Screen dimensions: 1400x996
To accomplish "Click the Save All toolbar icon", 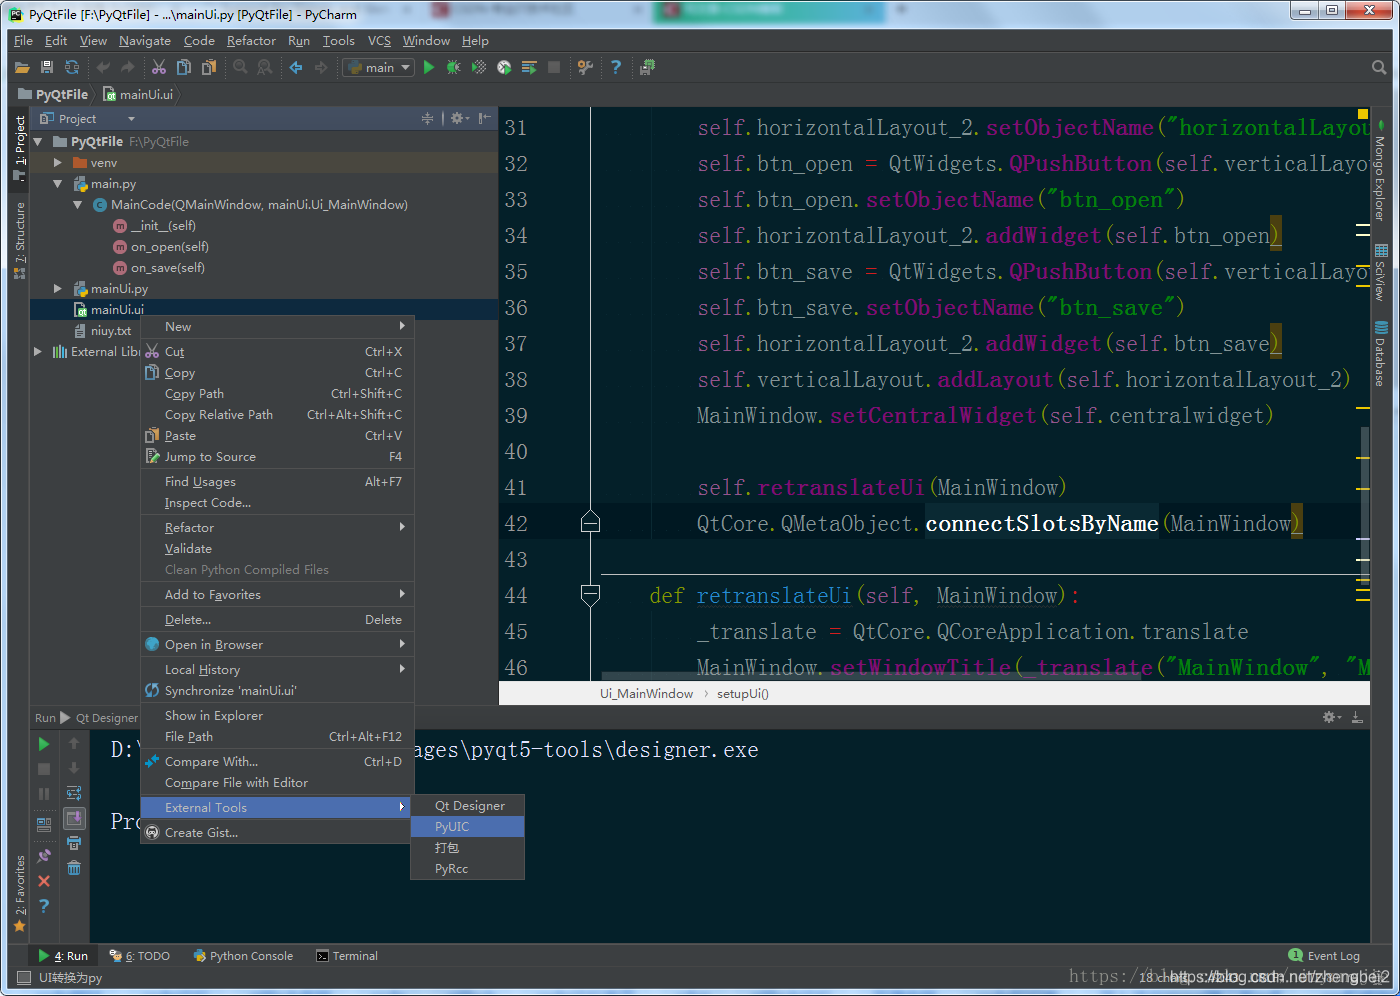I will (47, 67).
